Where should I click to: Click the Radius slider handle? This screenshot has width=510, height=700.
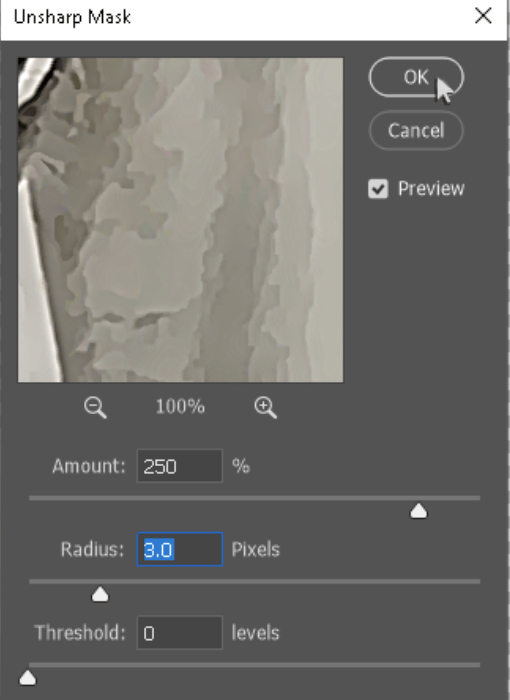100,595
